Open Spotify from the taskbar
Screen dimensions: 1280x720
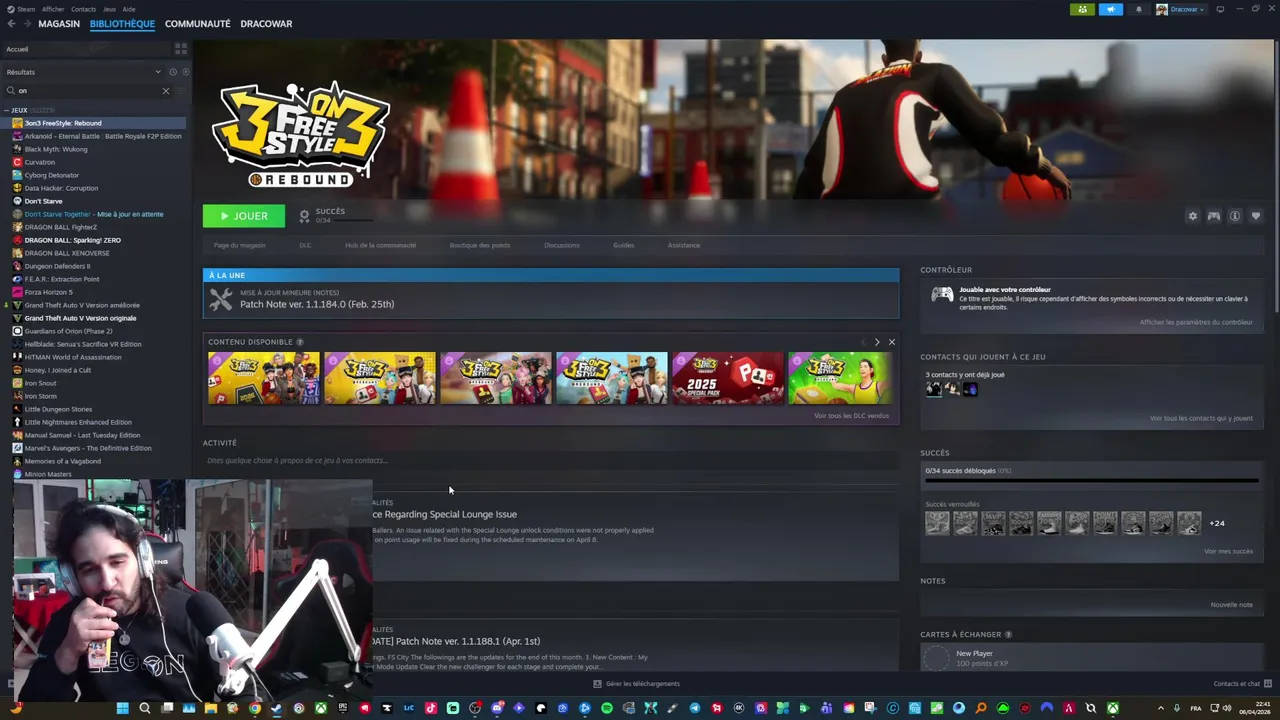point(606,708)
